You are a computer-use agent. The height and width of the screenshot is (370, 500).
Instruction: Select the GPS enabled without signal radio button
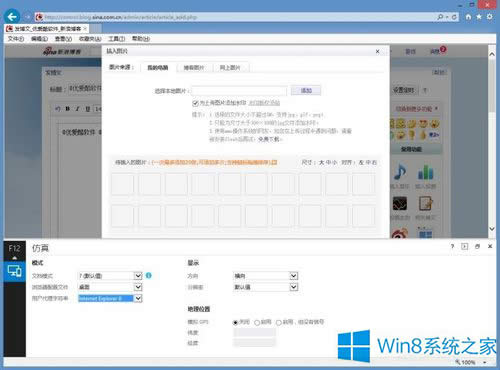coord(279,322)
